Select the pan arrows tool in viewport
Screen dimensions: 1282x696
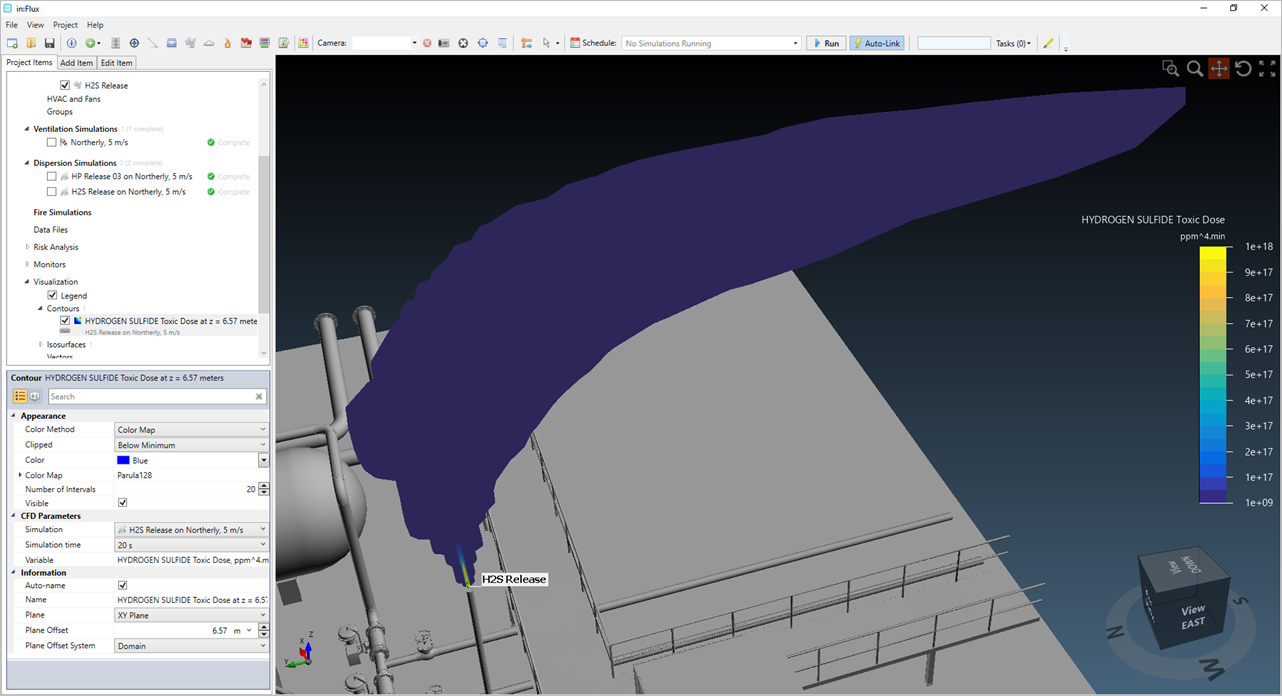(1218, 69)
